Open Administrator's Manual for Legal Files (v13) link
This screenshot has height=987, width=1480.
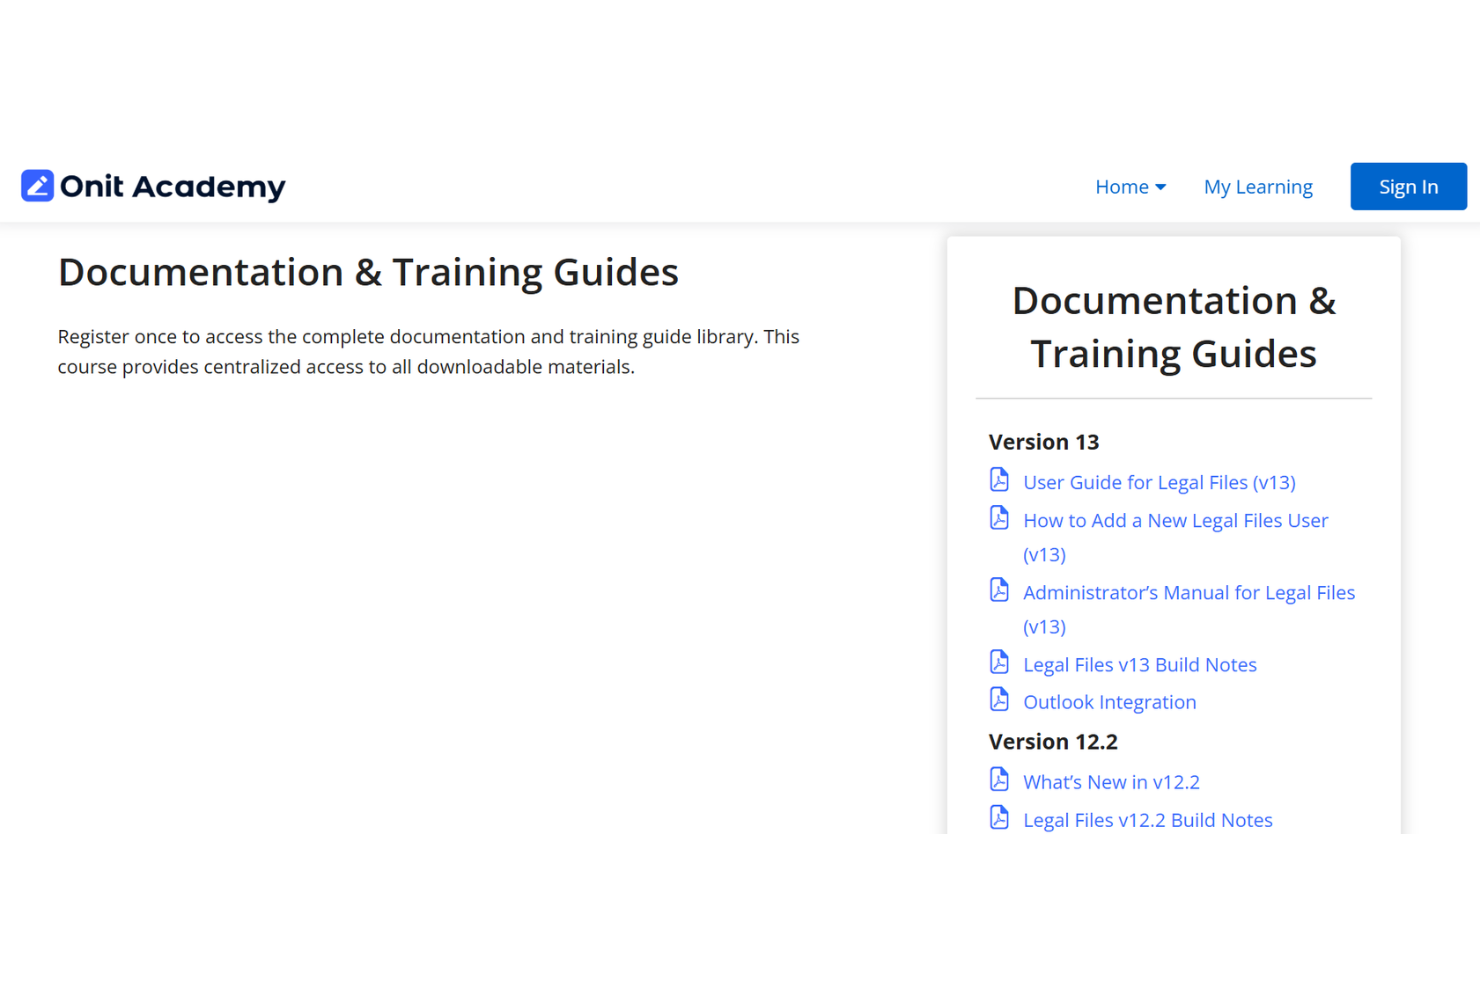pos(1189,609)
